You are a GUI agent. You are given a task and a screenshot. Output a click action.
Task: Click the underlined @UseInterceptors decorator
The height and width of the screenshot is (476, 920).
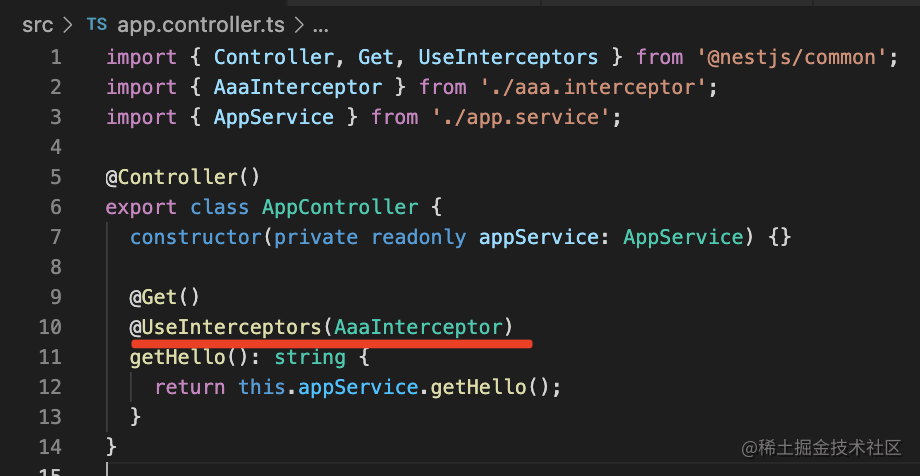(226, 327)
